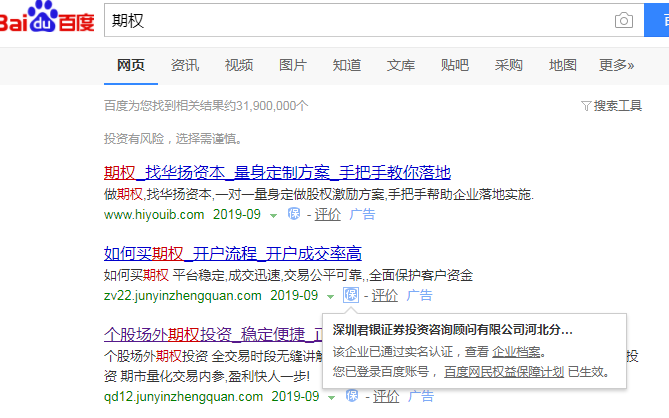
Task: Switch to the 视频 tab
Action: point(239,65)
